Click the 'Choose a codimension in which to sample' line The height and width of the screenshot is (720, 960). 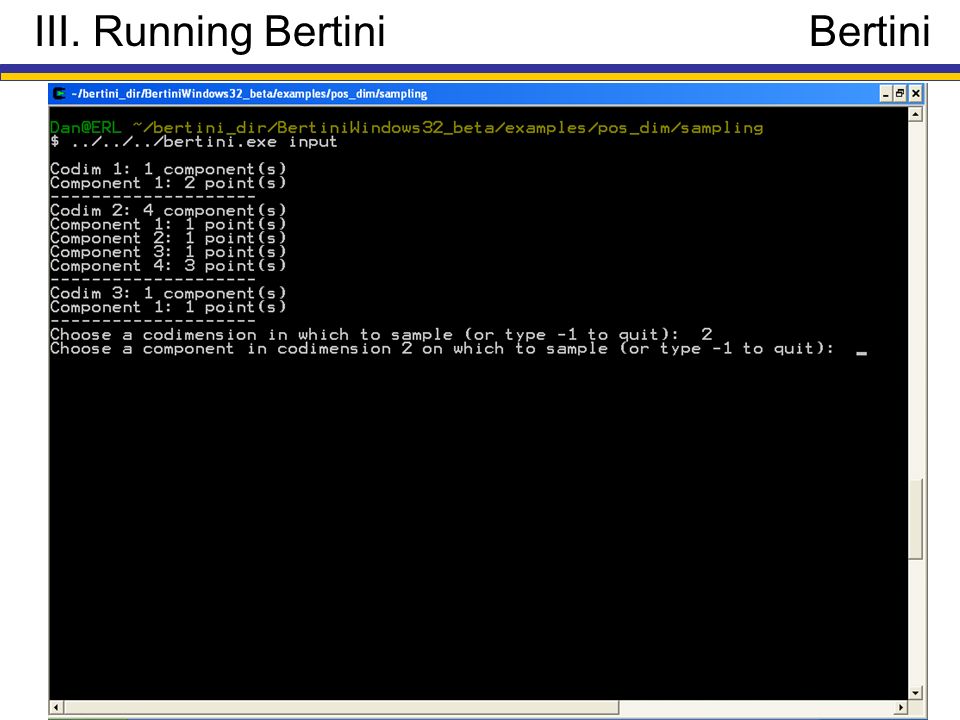pos(381,335)
